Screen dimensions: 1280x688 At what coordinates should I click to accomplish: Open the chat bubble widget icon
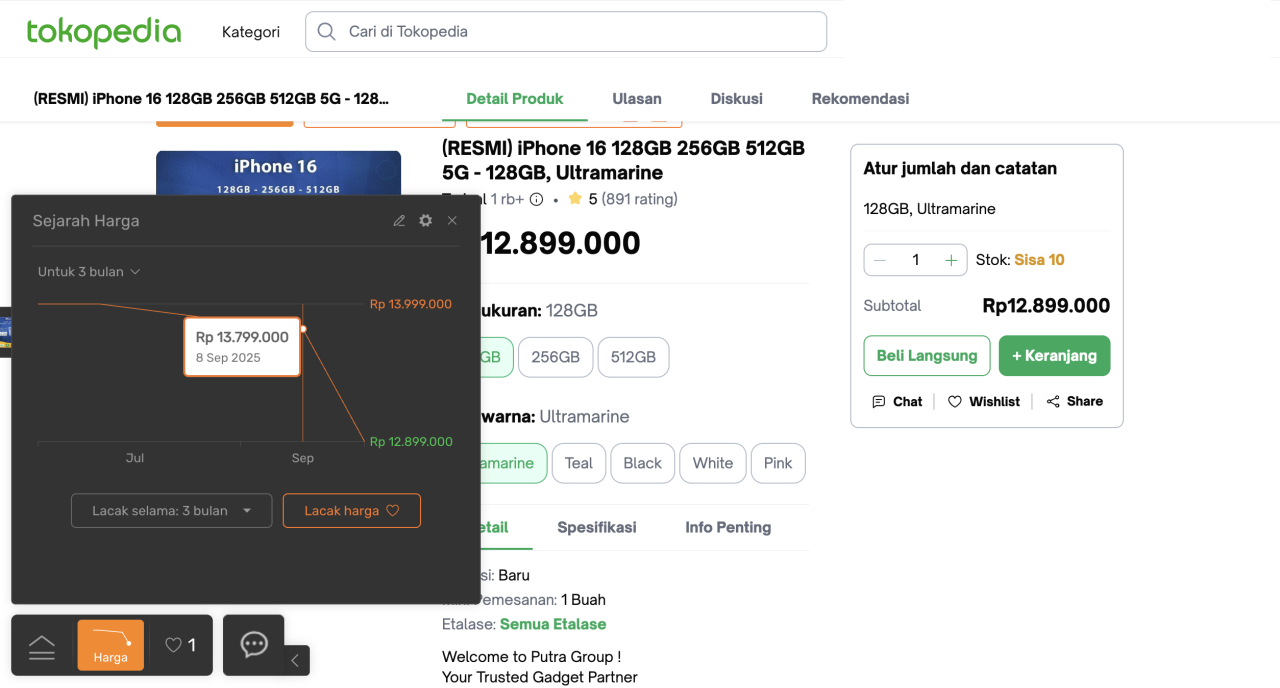[254, 645]
